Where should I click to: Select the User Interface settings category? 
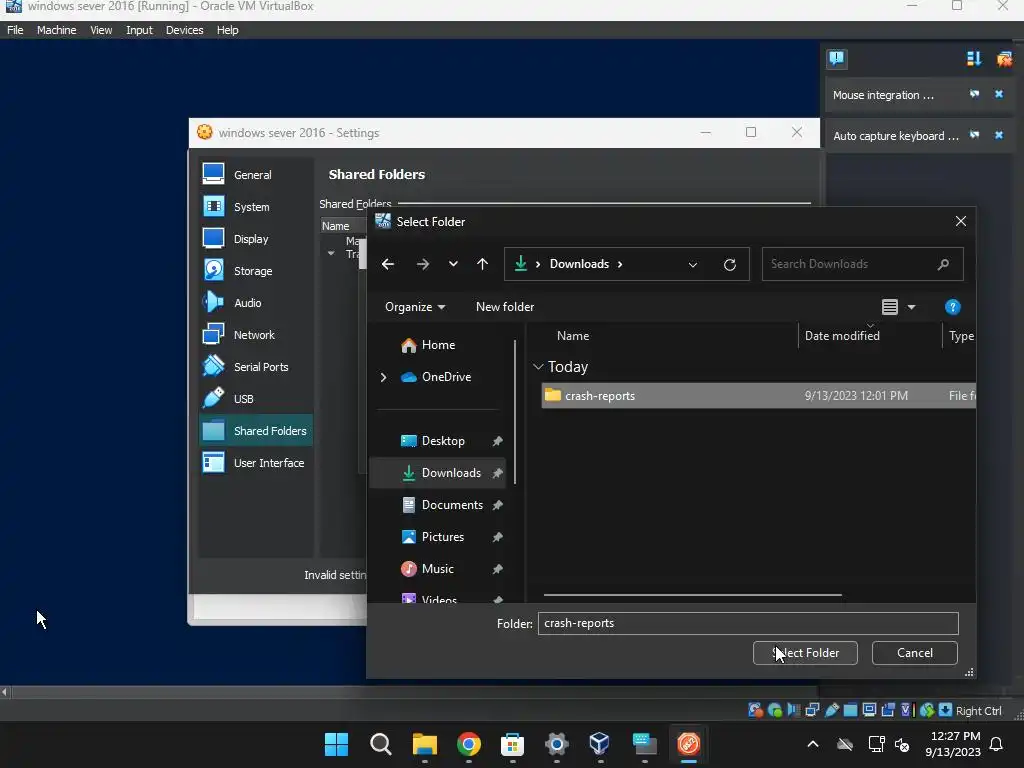click(x=256, y=462)
